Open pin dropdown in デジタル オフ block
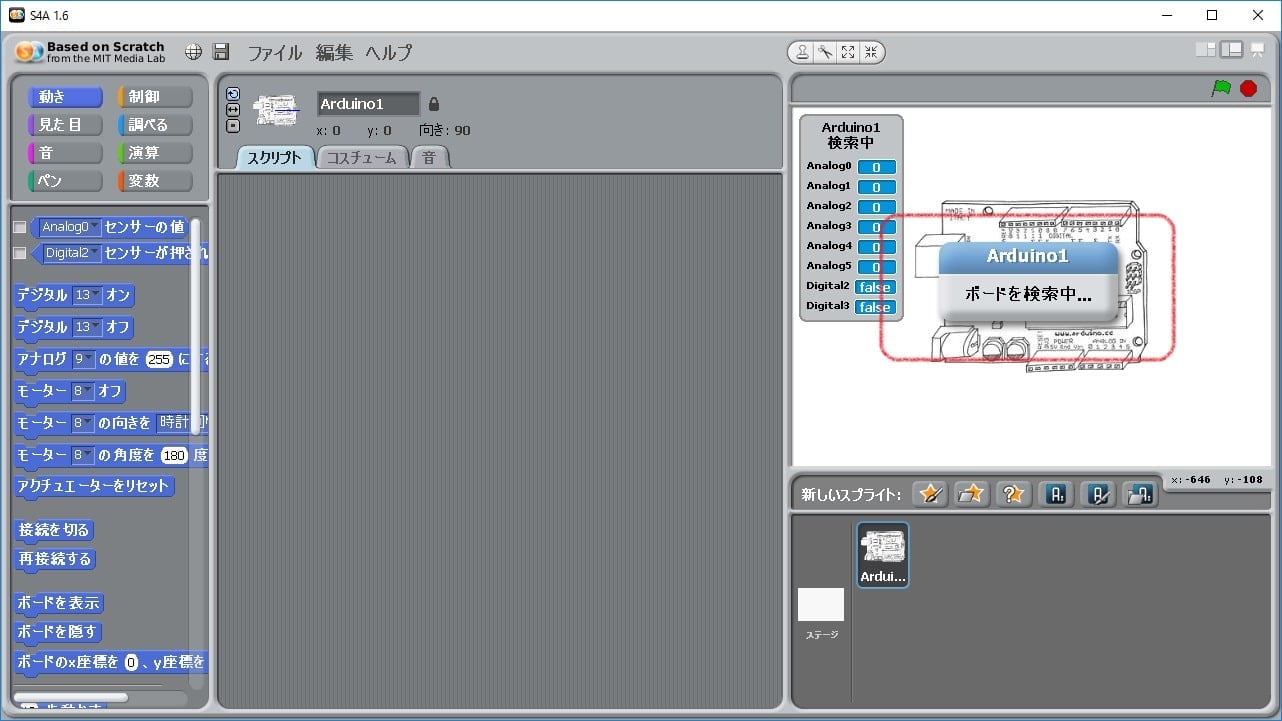The image size is (1282, 721). tap(88, 327)
